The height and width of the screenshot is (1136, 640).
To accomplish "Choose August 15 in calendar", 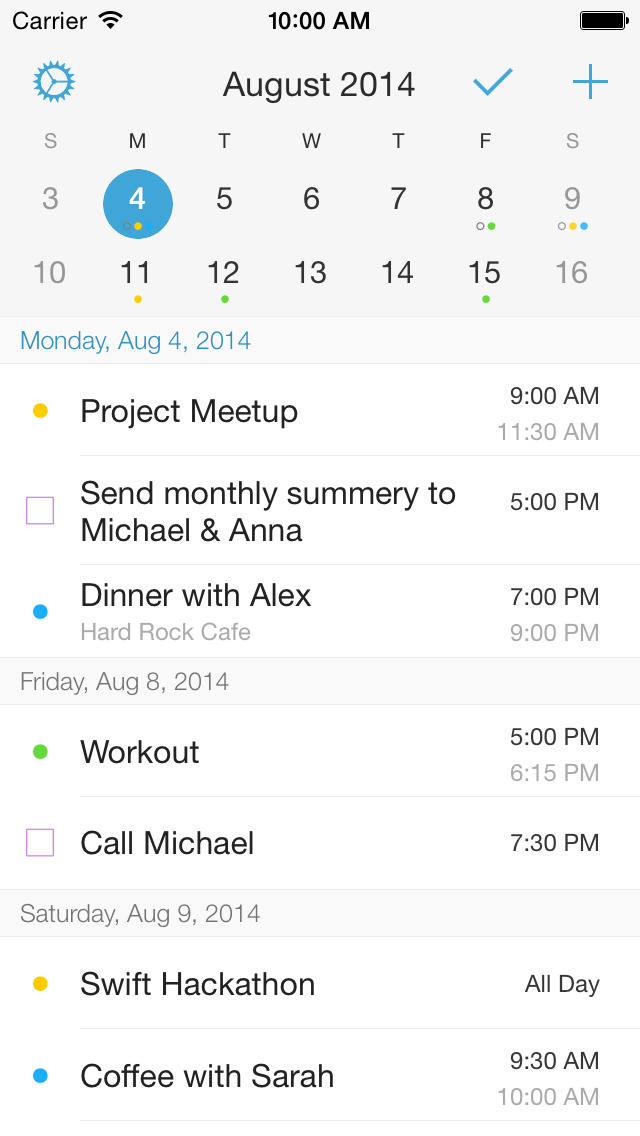I will [485, 273].
